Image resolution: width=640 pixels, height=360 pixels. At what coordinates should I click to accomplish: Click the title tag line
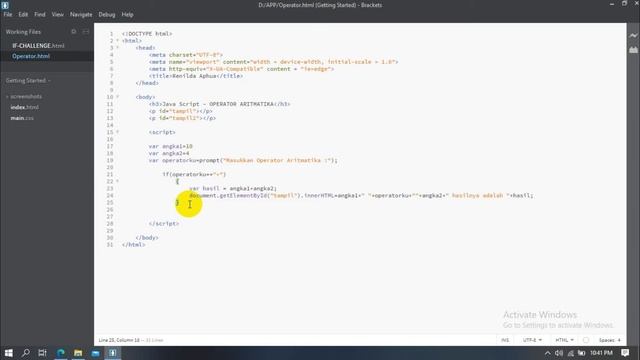pos(196,76)
